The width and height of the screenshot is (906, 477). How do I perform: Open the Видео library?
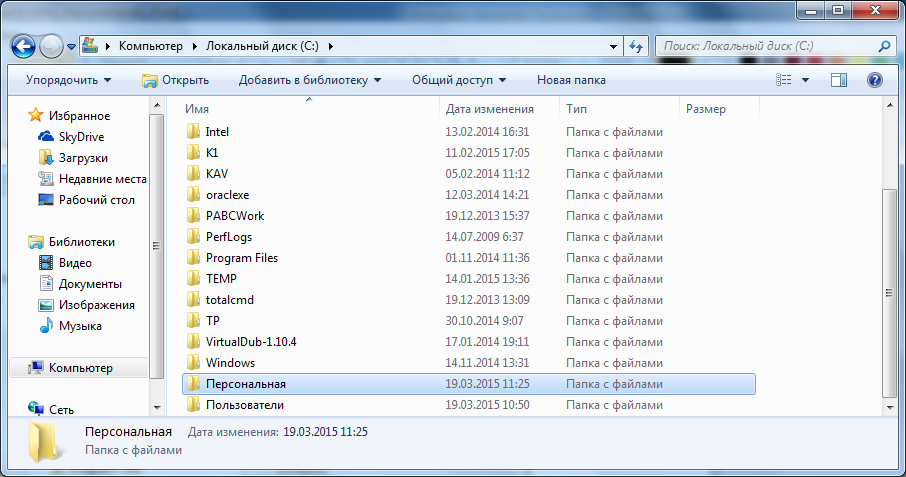tap(65, 263)
